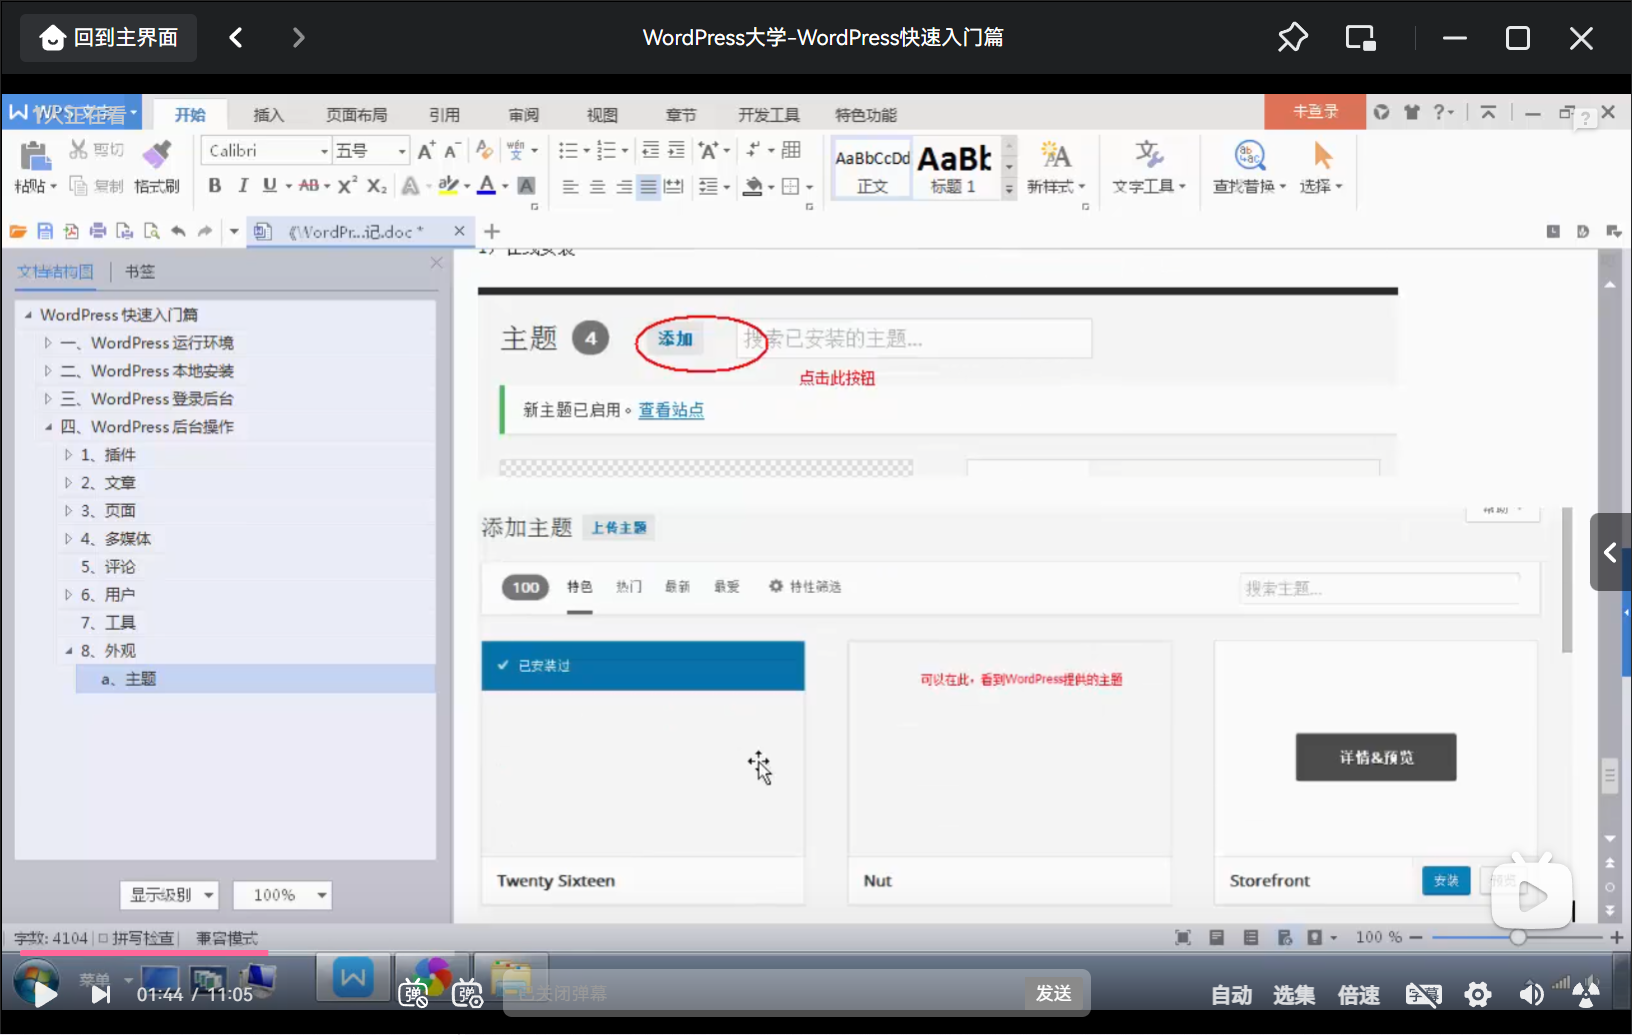Select the justify alignment icon
Screen dimensions: 1632x1035
649,186
